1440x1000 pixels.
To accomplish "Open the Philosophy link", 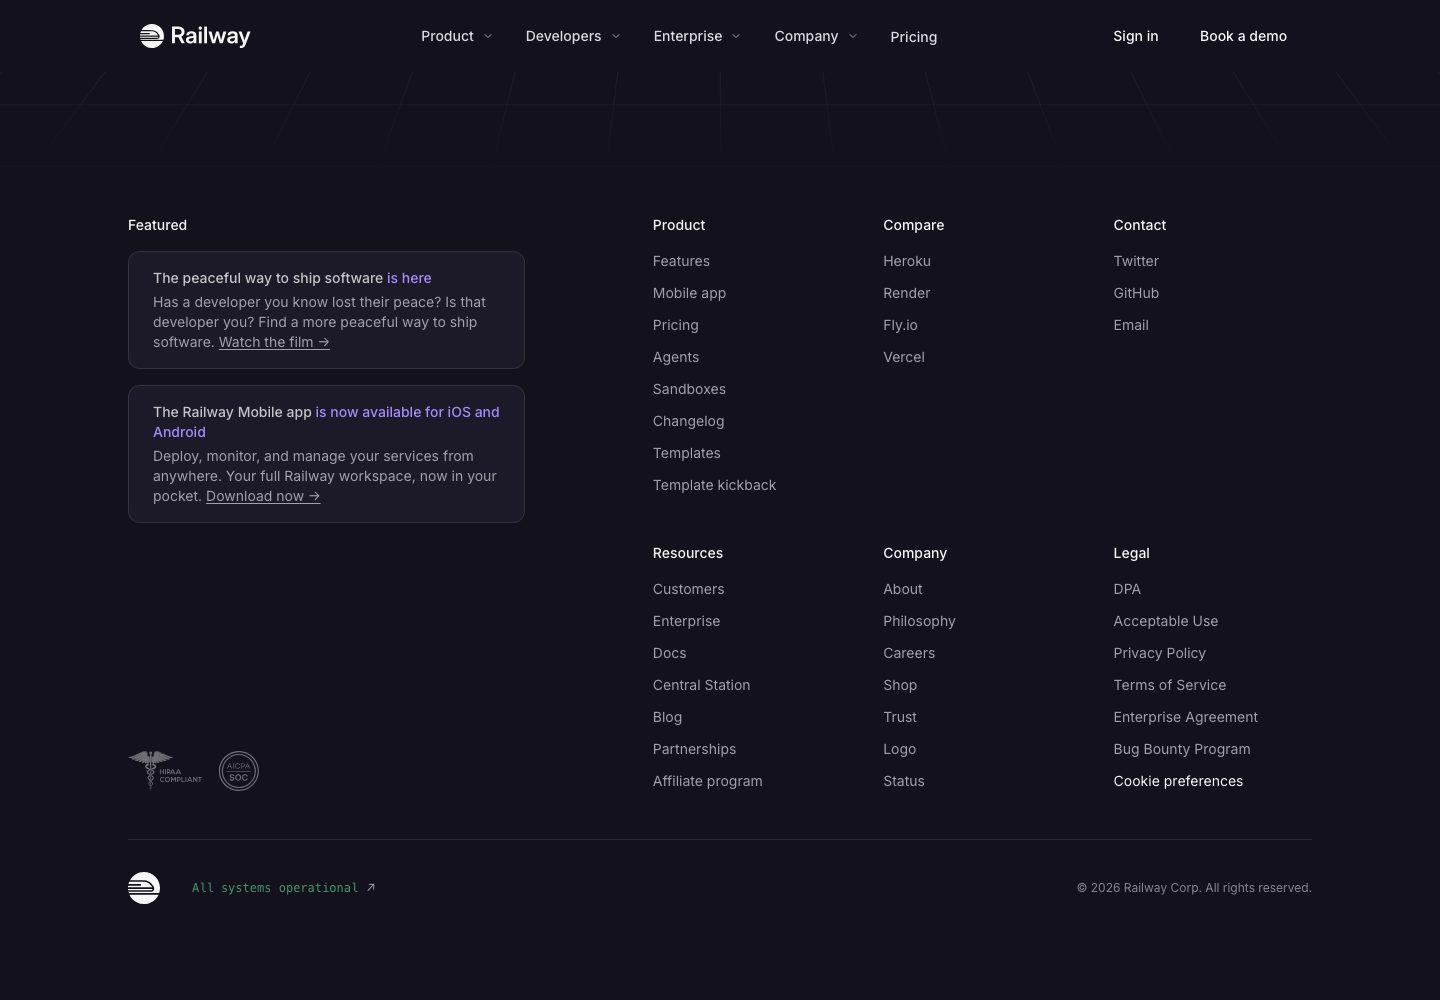I will pyautogui.click(x=919, y=621).
